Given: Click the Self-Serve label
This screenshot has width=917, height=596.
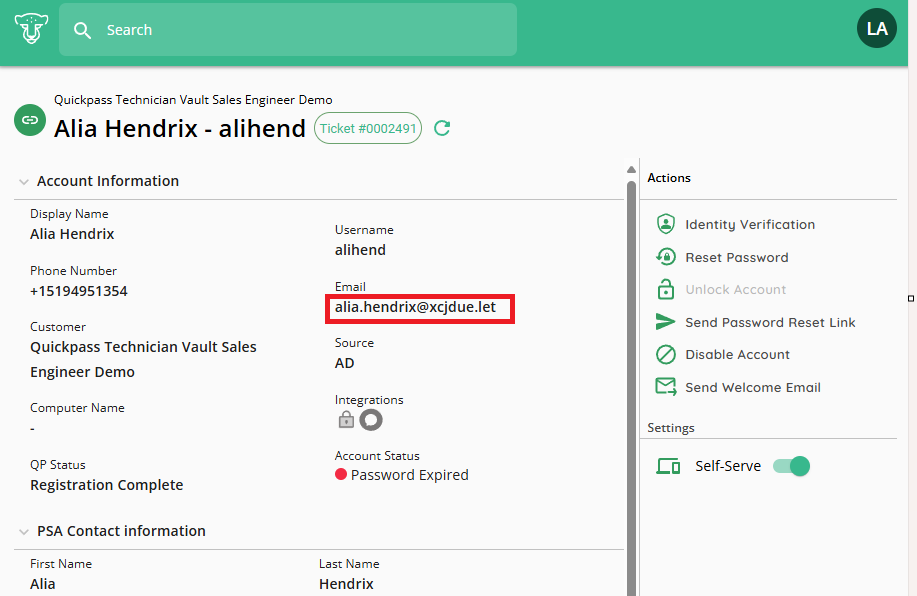Looking at the screenshot, I should [x=728, y=466].
